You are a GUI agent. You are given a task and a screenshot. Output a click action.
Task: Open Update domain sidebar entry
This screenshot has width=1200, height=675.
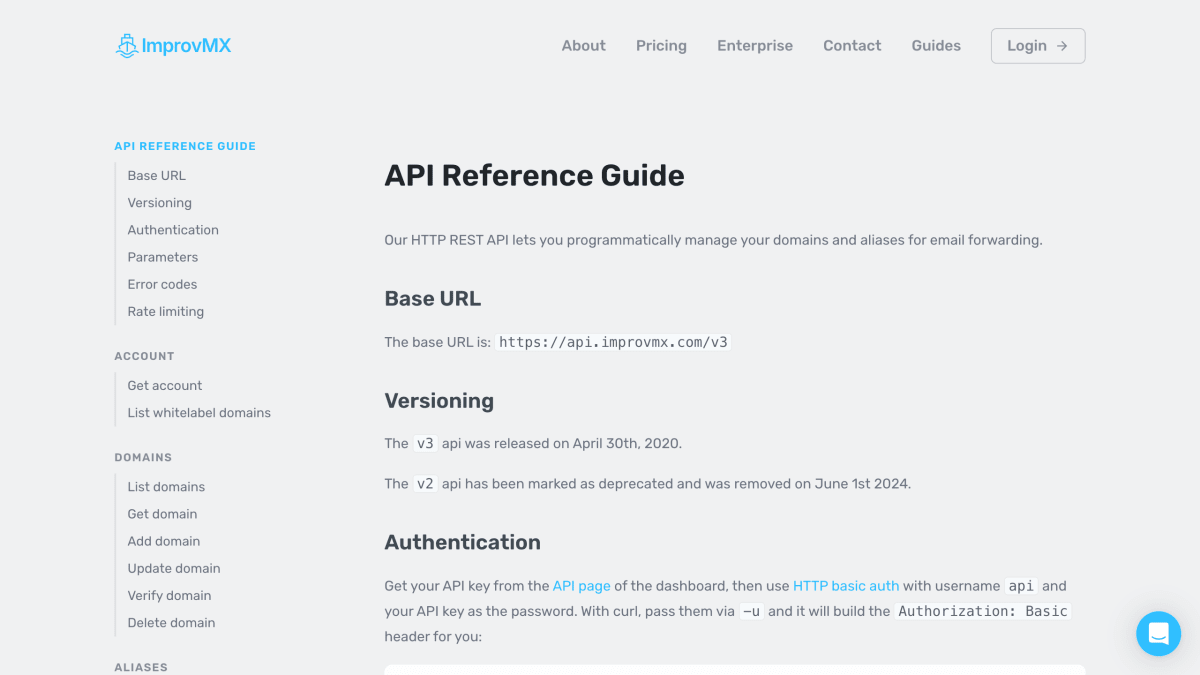point(174,568)
